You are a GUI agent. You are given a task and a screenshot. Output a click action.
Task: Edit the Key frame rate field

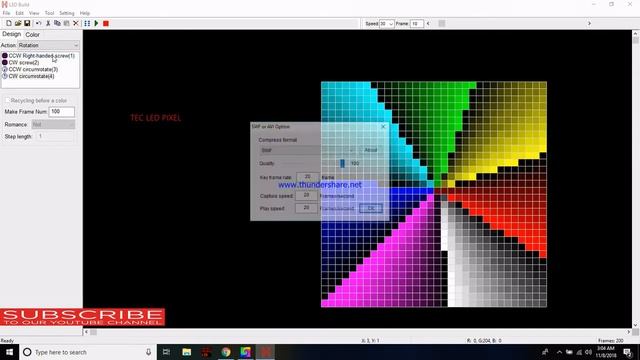[307, 177]
